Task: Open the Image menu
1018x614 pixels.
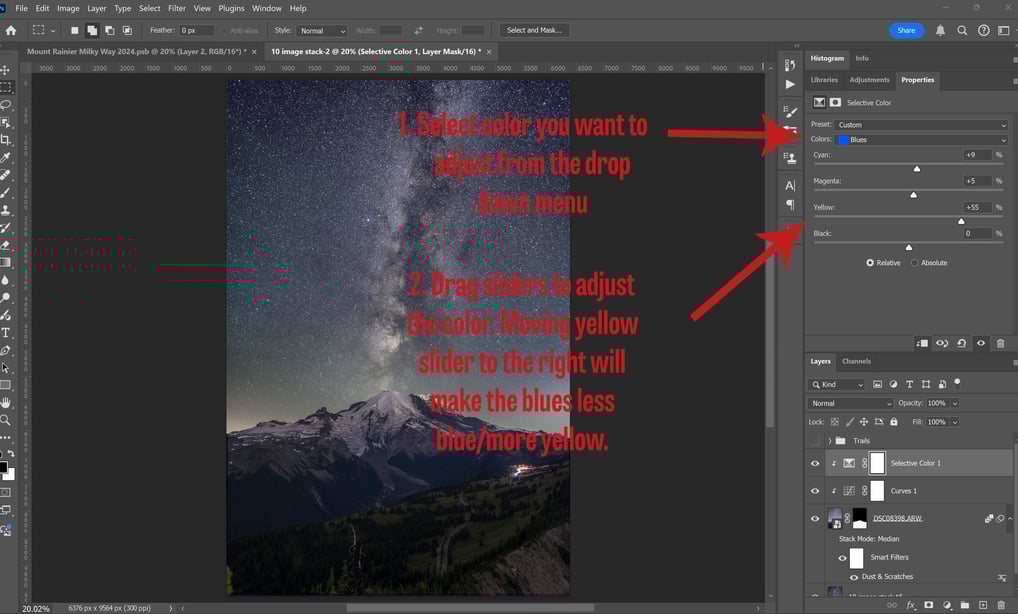Action: (68, 8)
